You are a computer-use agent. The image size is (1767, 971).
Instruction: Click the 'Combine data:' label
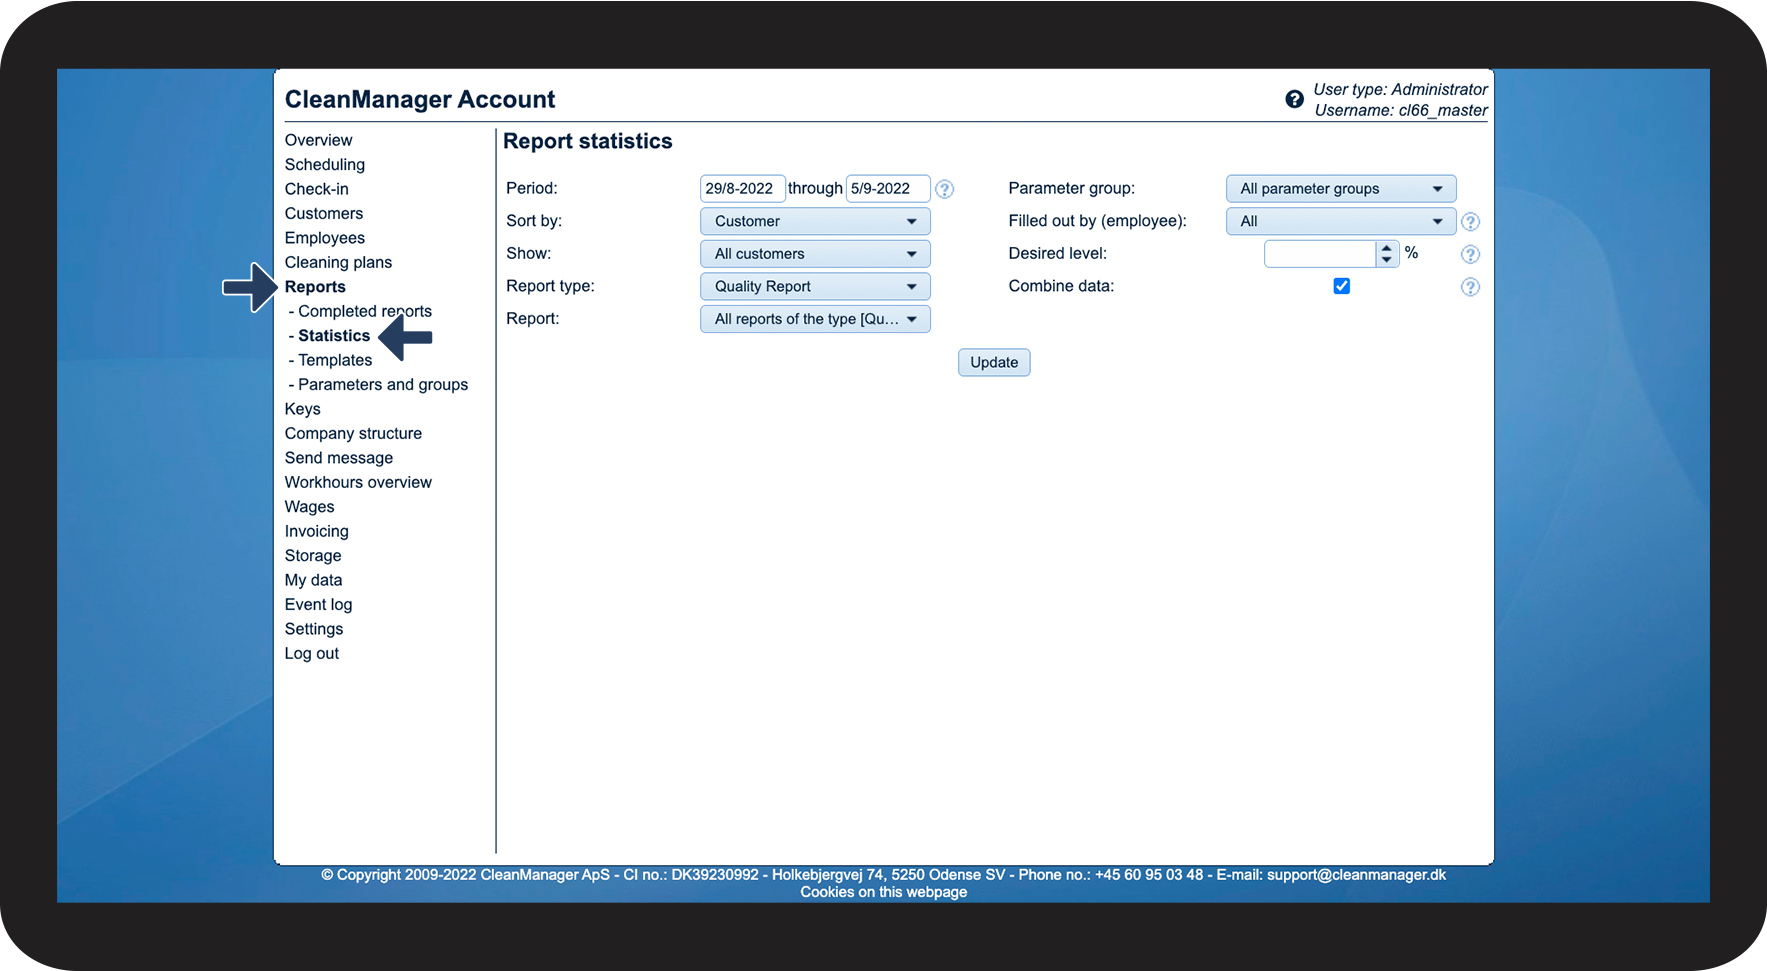(x=1061, y=286)
